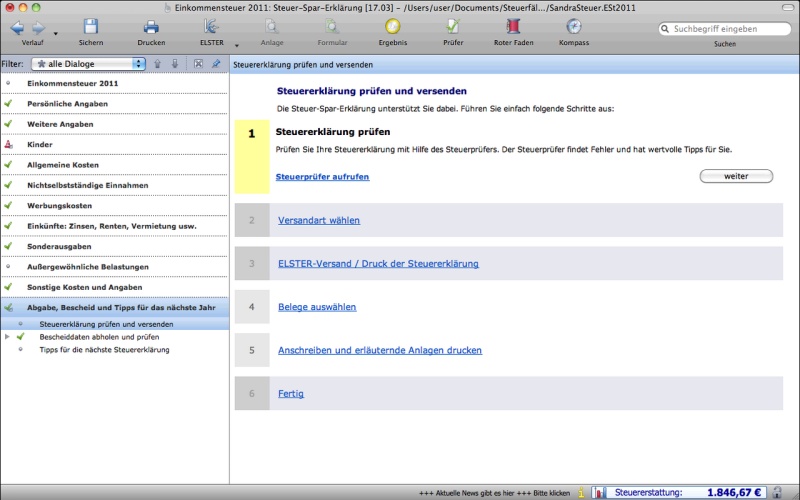This screenshot has height=500, width=800.
Task: Click the collapse-all tree icon beside filter
Action: click(198, 64)
